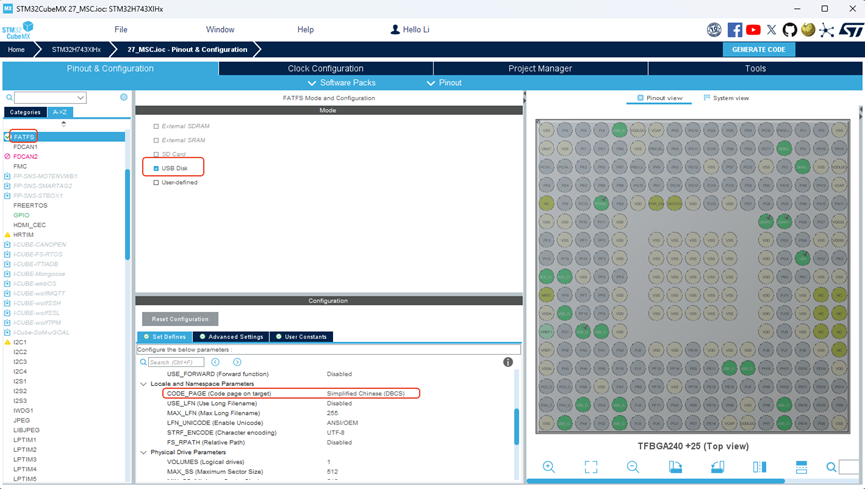
Task: Rotate chip clockwise icon
Action: pyautogui.click(x=675, y=467)
